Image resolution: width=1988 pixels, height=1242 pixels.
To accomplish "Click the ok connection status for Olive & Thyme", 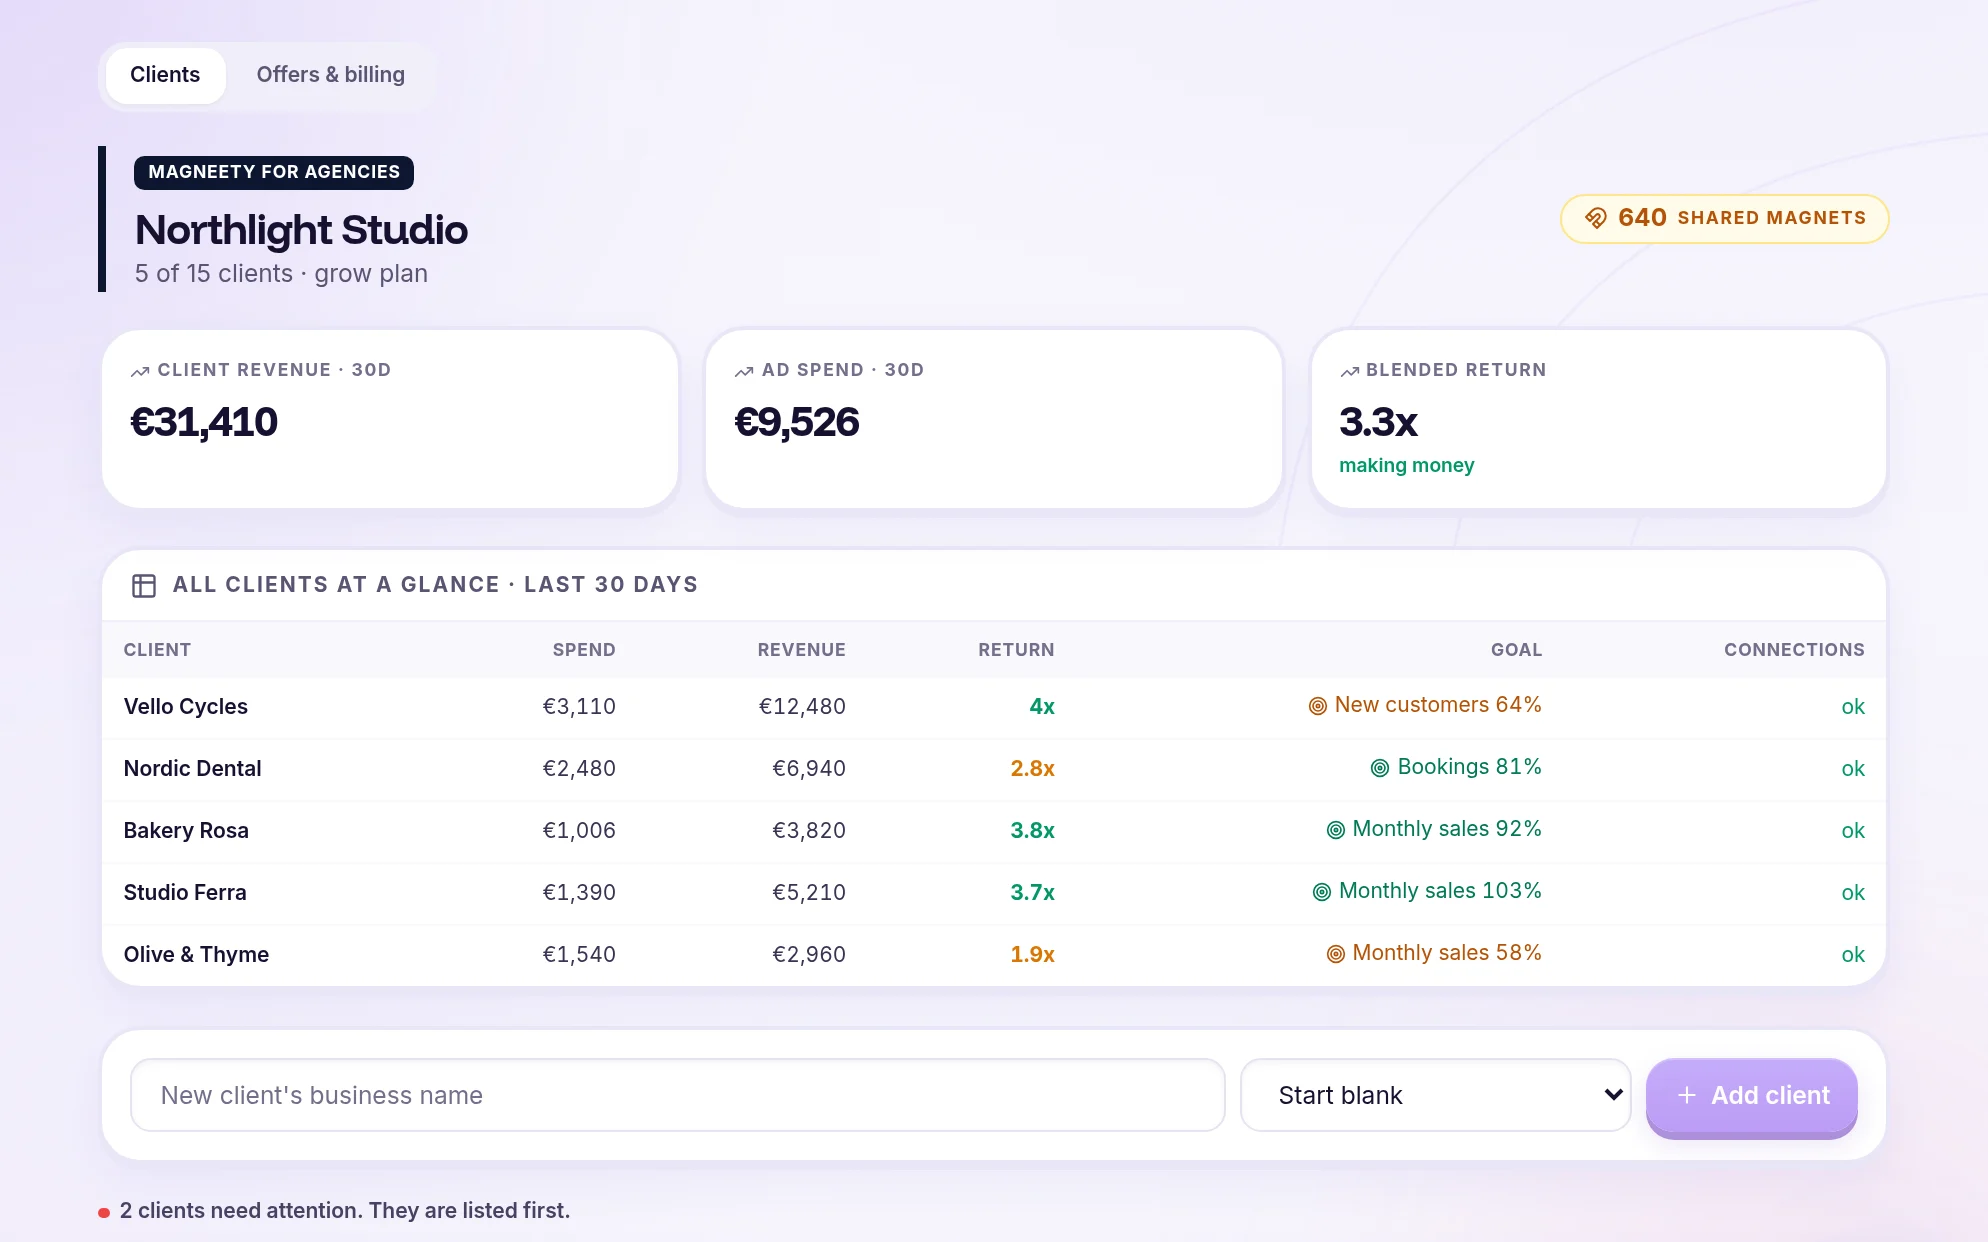I will pos(1853,955).
